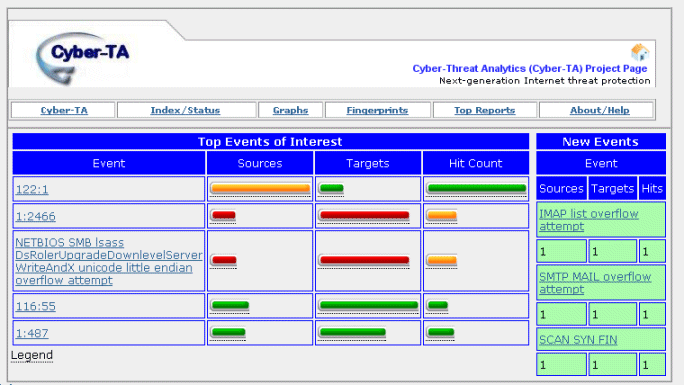Viewport: 684px width, 385px height.
Task: Open event 1:2466 link
Action: (x=35, y=216)
